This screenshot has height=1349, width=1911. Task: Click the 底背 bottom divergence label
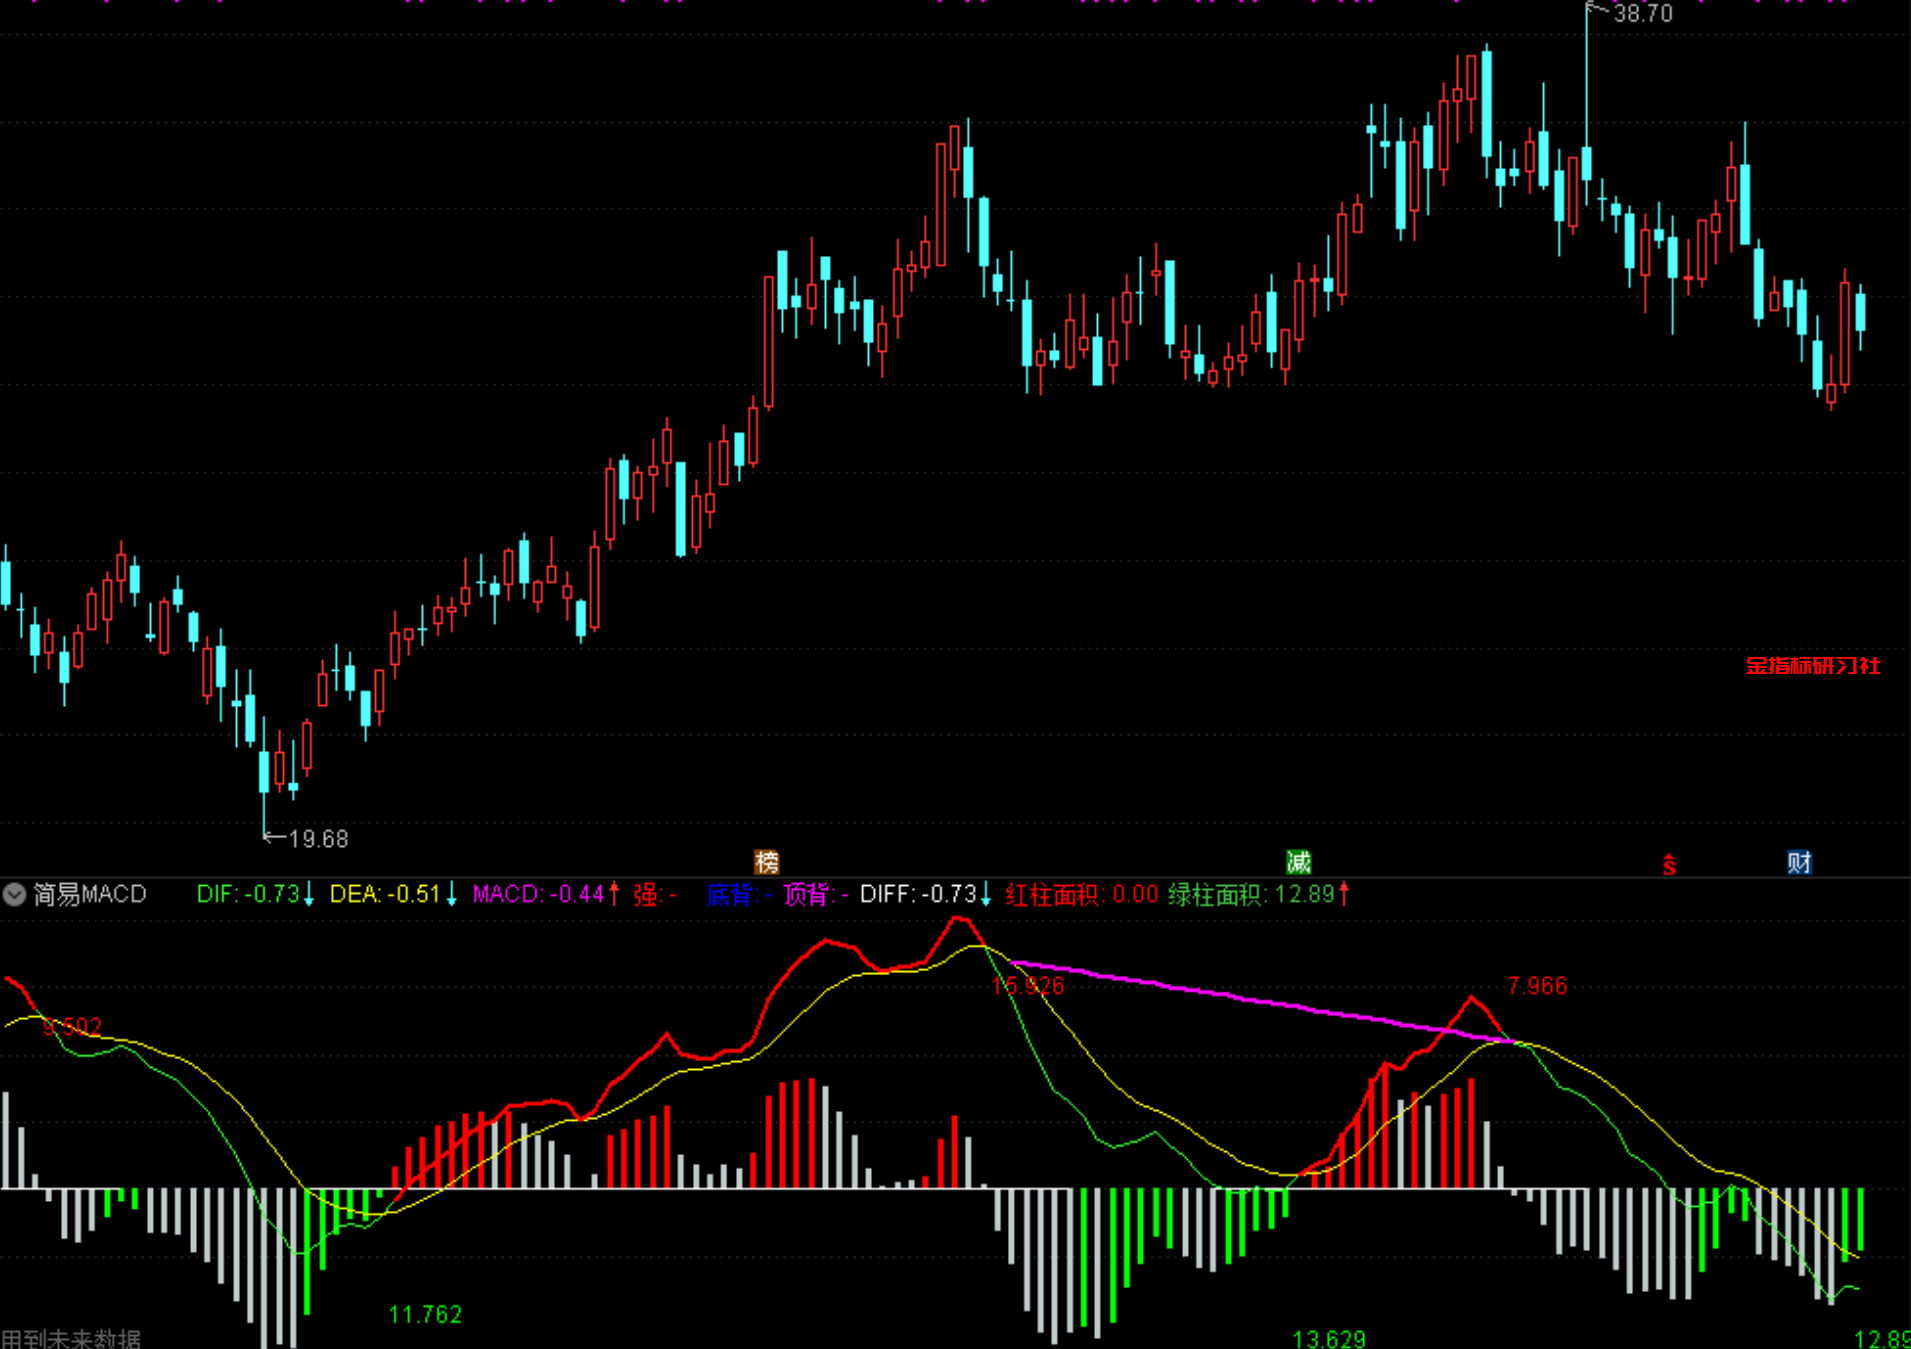pos(739,894)
